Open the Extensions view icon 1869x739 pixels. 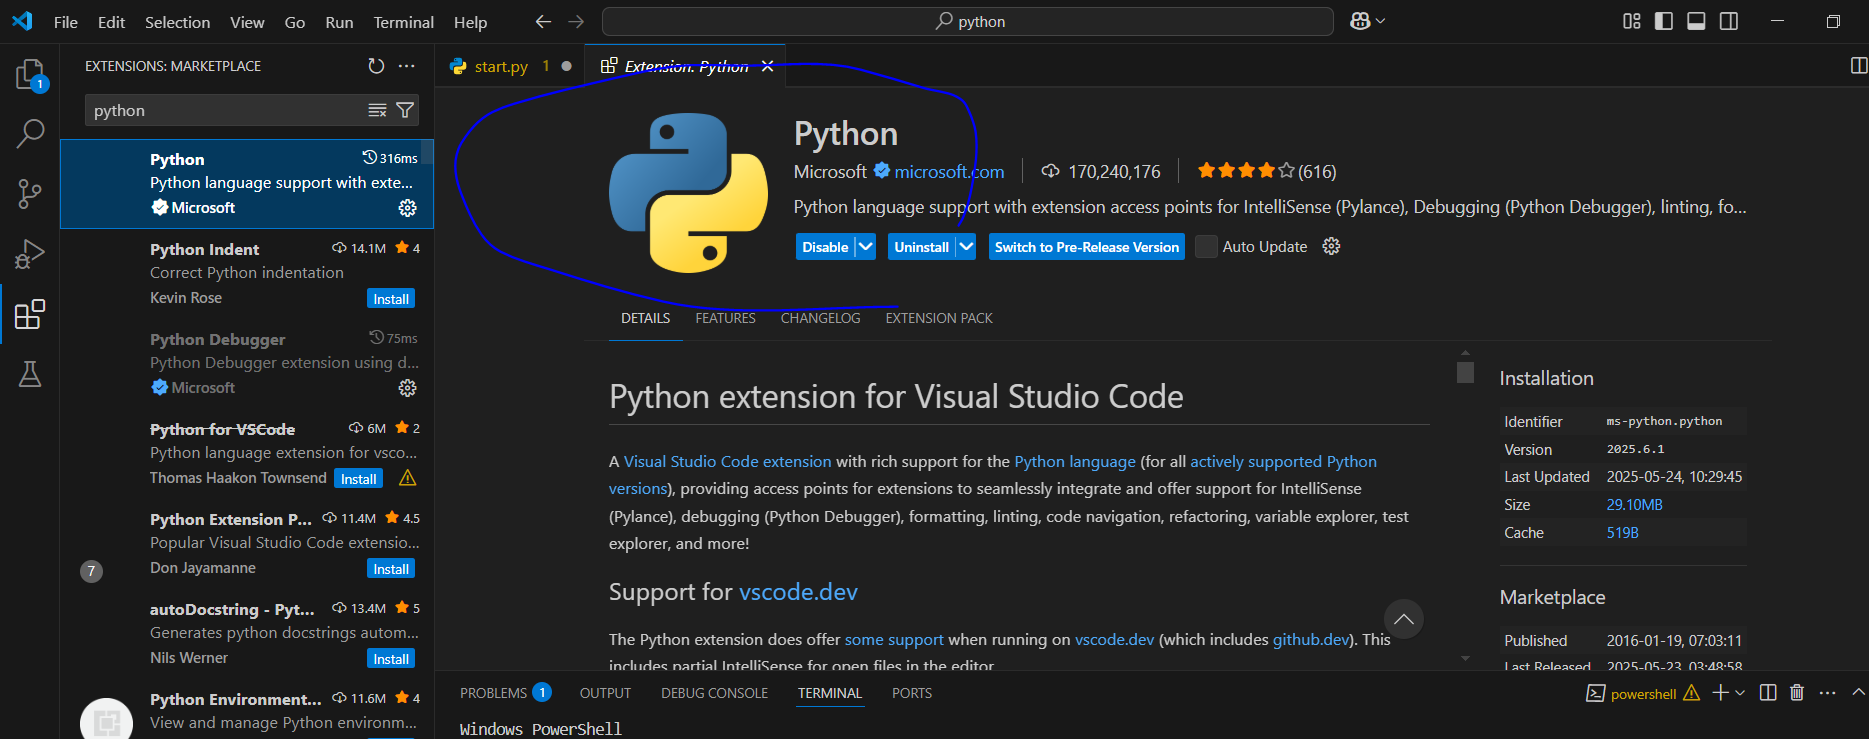30,314
